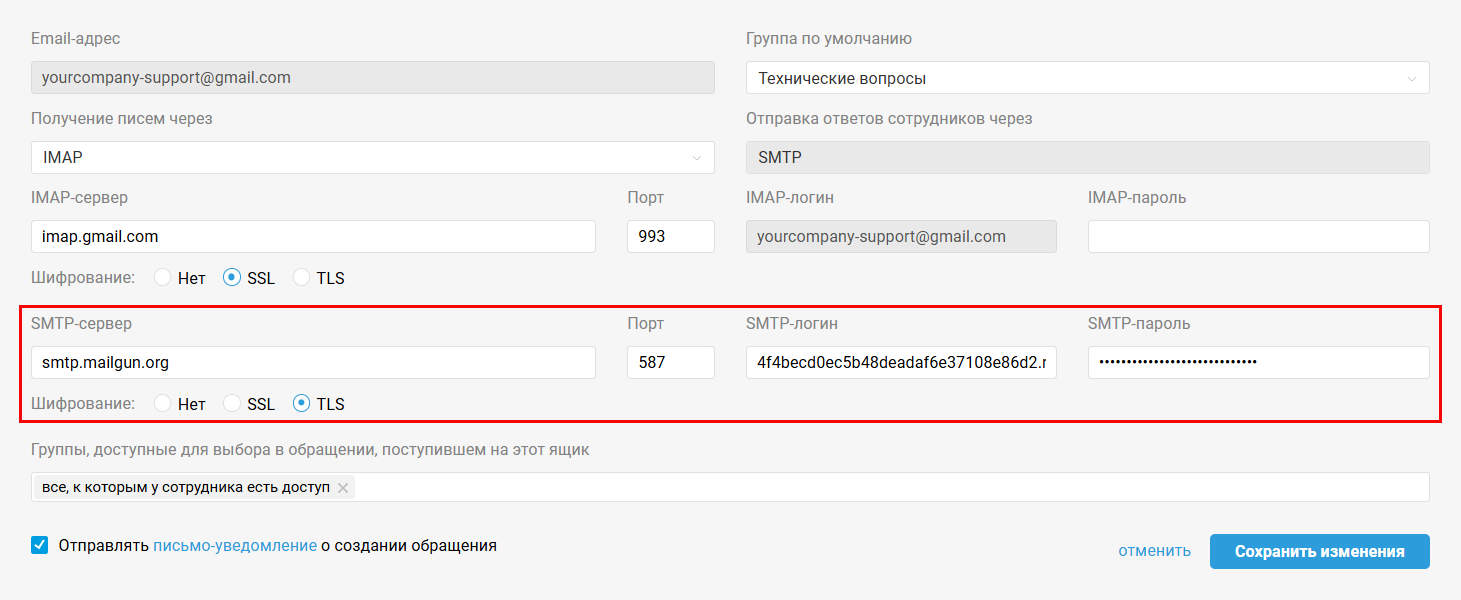The width and height of the screenshot is (1461, 600).
Task: Choose TLS encryption for SMTP
Action: click(301, 404)
